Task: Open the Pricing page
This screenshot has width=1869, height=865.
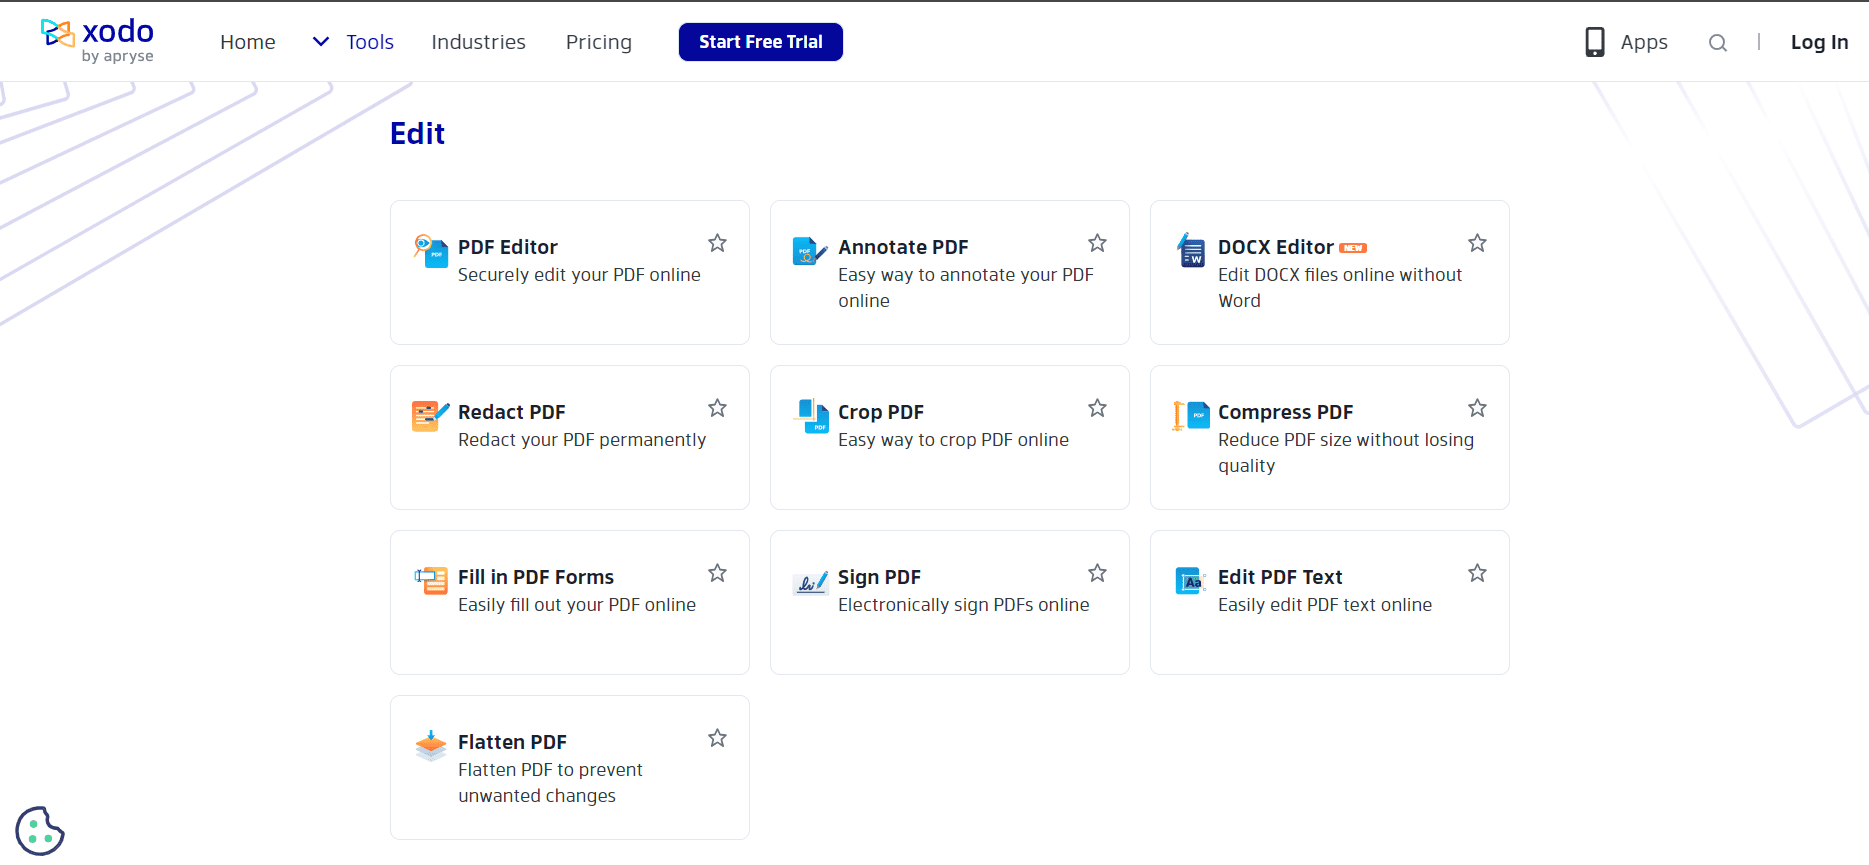Action: click(599, 42)
